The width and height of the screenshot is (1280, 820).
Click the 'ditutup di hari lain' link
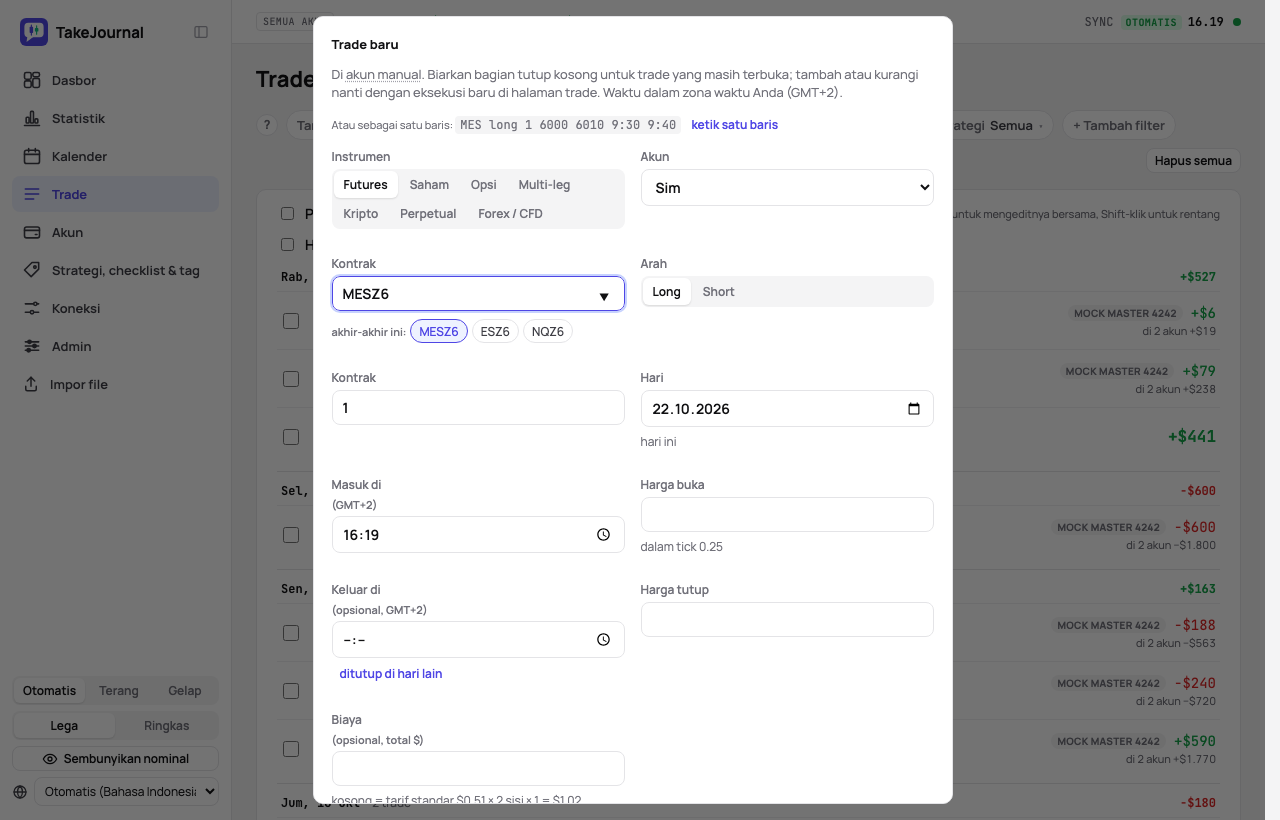point(391,674)
